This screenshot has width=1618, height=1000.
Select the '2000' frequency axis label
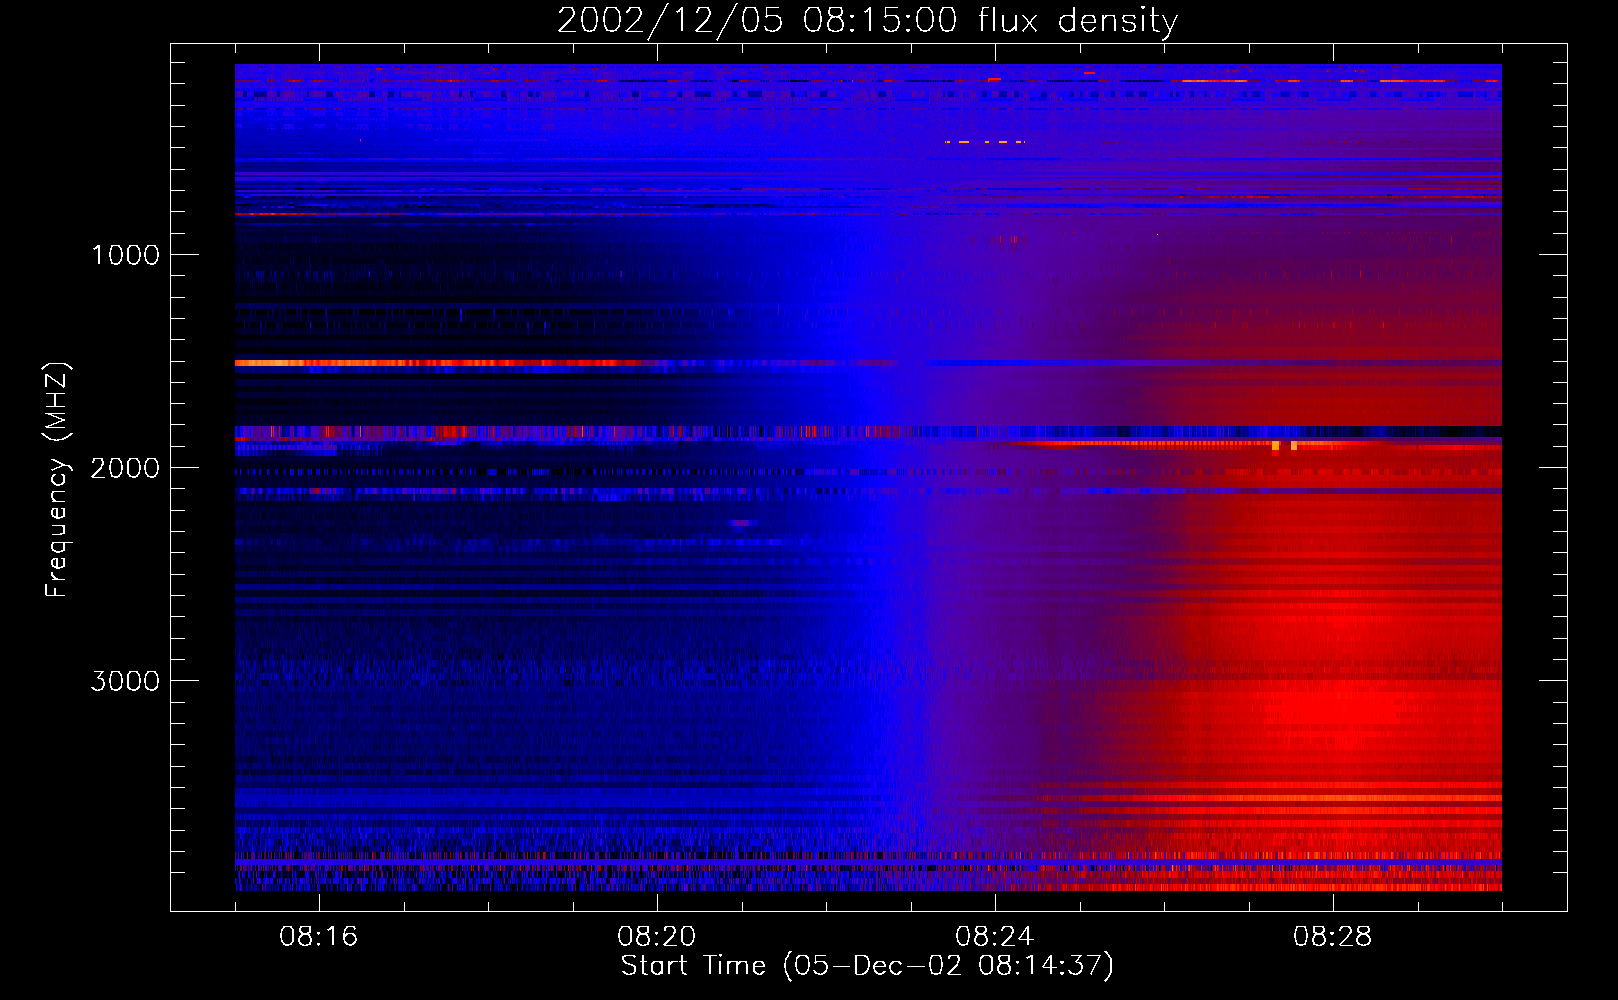125,468
